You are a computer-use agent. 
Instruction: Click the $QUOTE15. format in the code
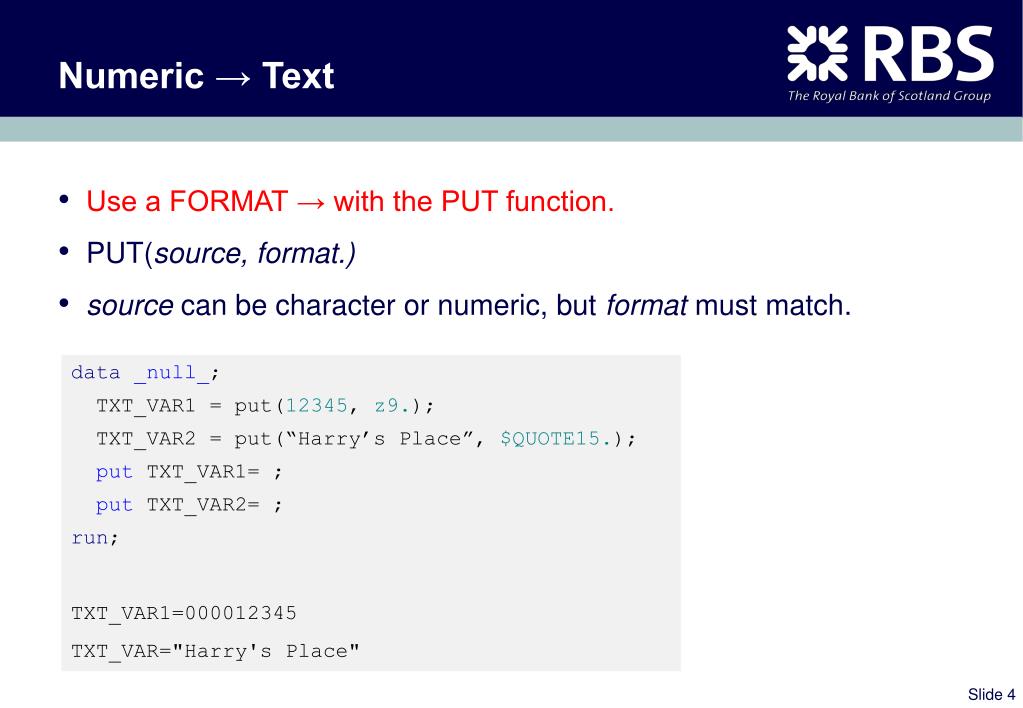coord(555,439)
